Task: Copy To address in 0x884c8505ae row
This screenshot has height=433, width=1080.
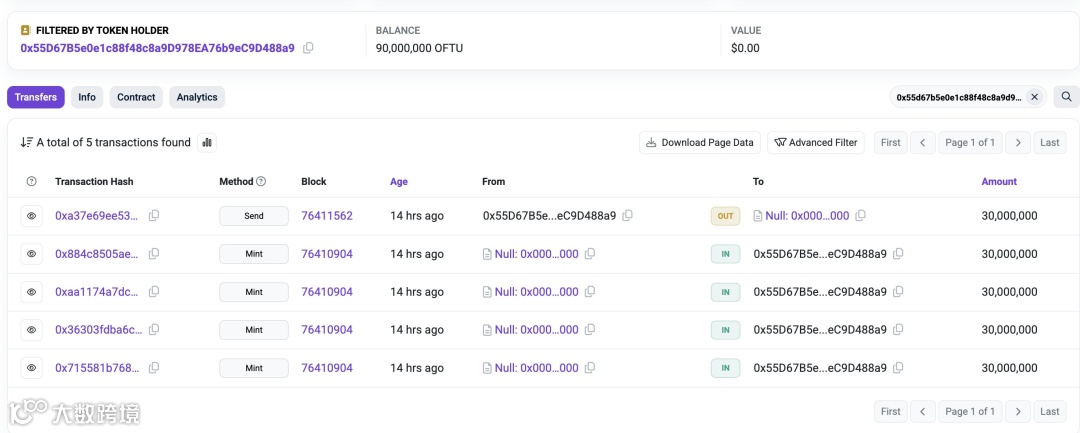Action: coord(898,253)
